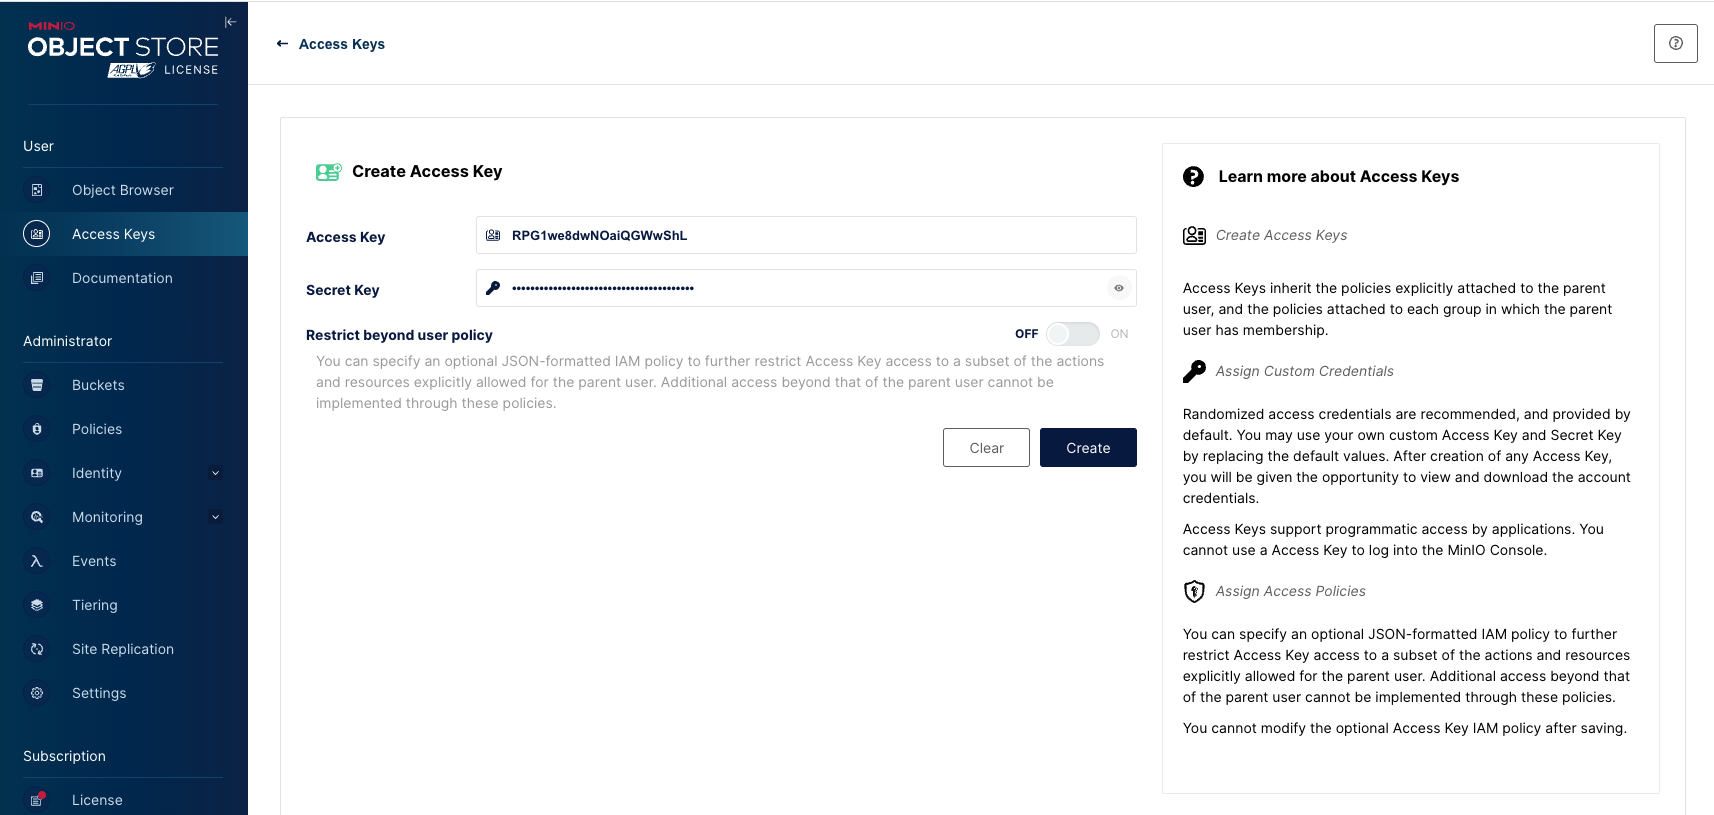Click the Events lambda icon
The image size is (1714, 815).
(x=37, y=561)
